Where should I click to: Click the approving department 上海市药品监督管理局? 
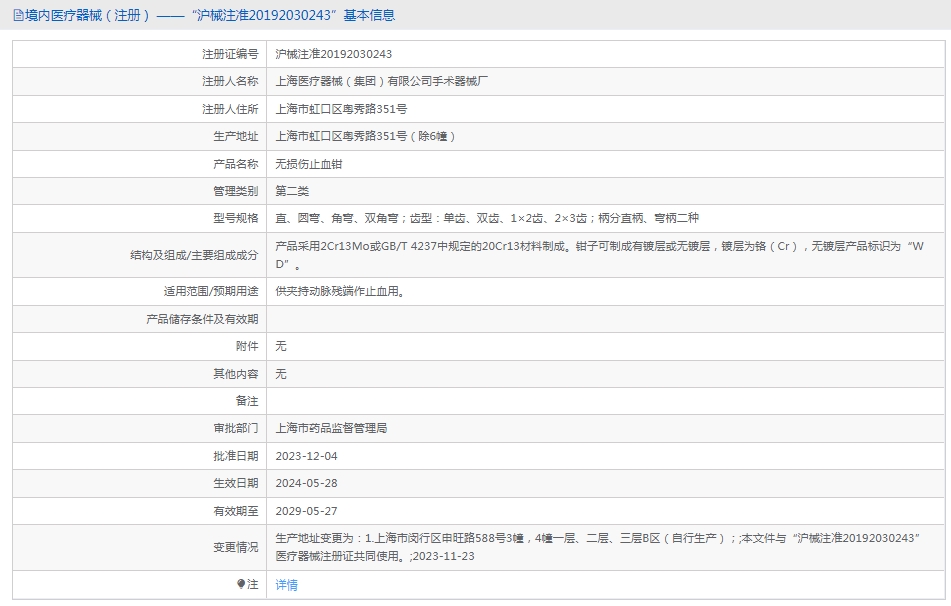pos(331,428)
